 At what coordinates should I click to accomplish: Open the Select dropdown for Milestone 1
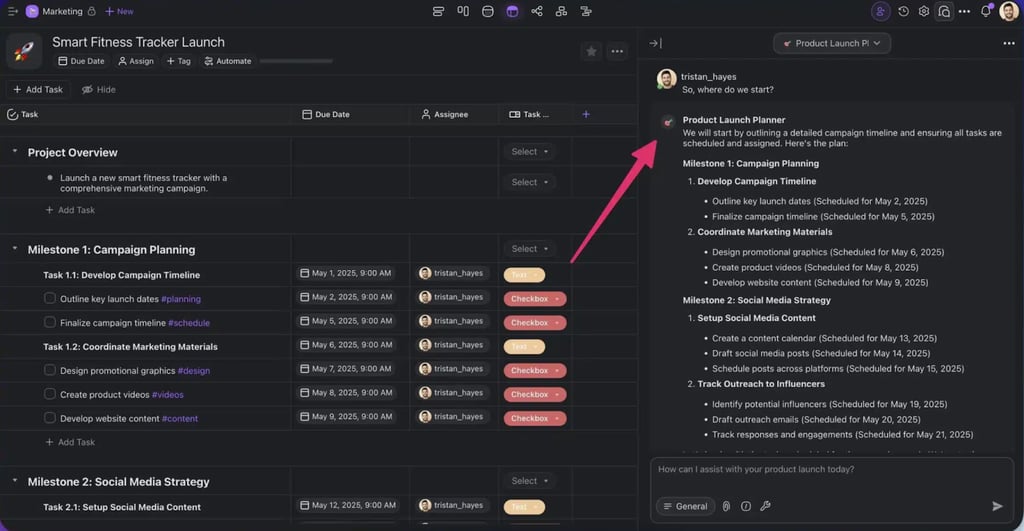pos(529,249)
